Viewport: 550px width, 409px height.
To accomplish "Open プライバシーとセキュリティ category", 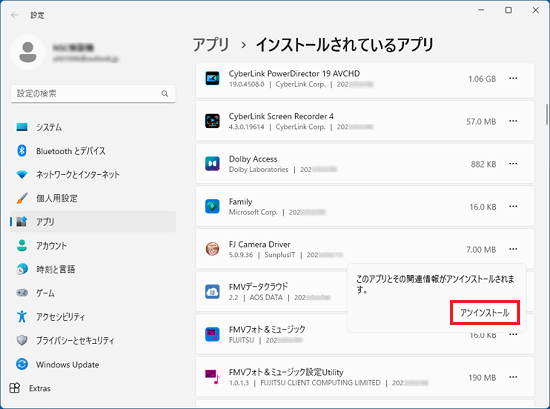I will click(93, 340).
